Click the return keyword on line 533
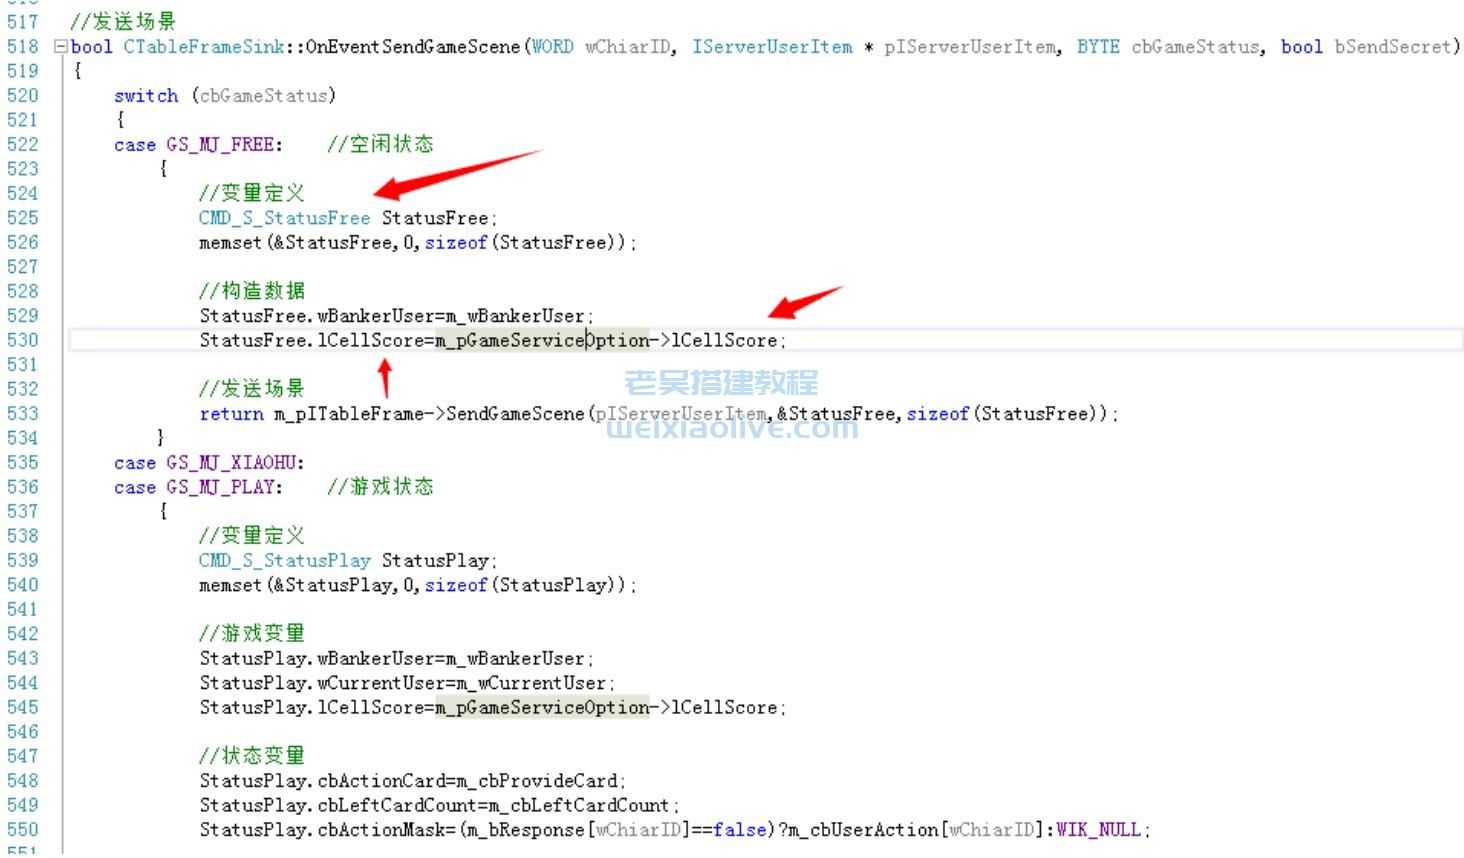The image size is (1464, 858). (x=231, y=414)
